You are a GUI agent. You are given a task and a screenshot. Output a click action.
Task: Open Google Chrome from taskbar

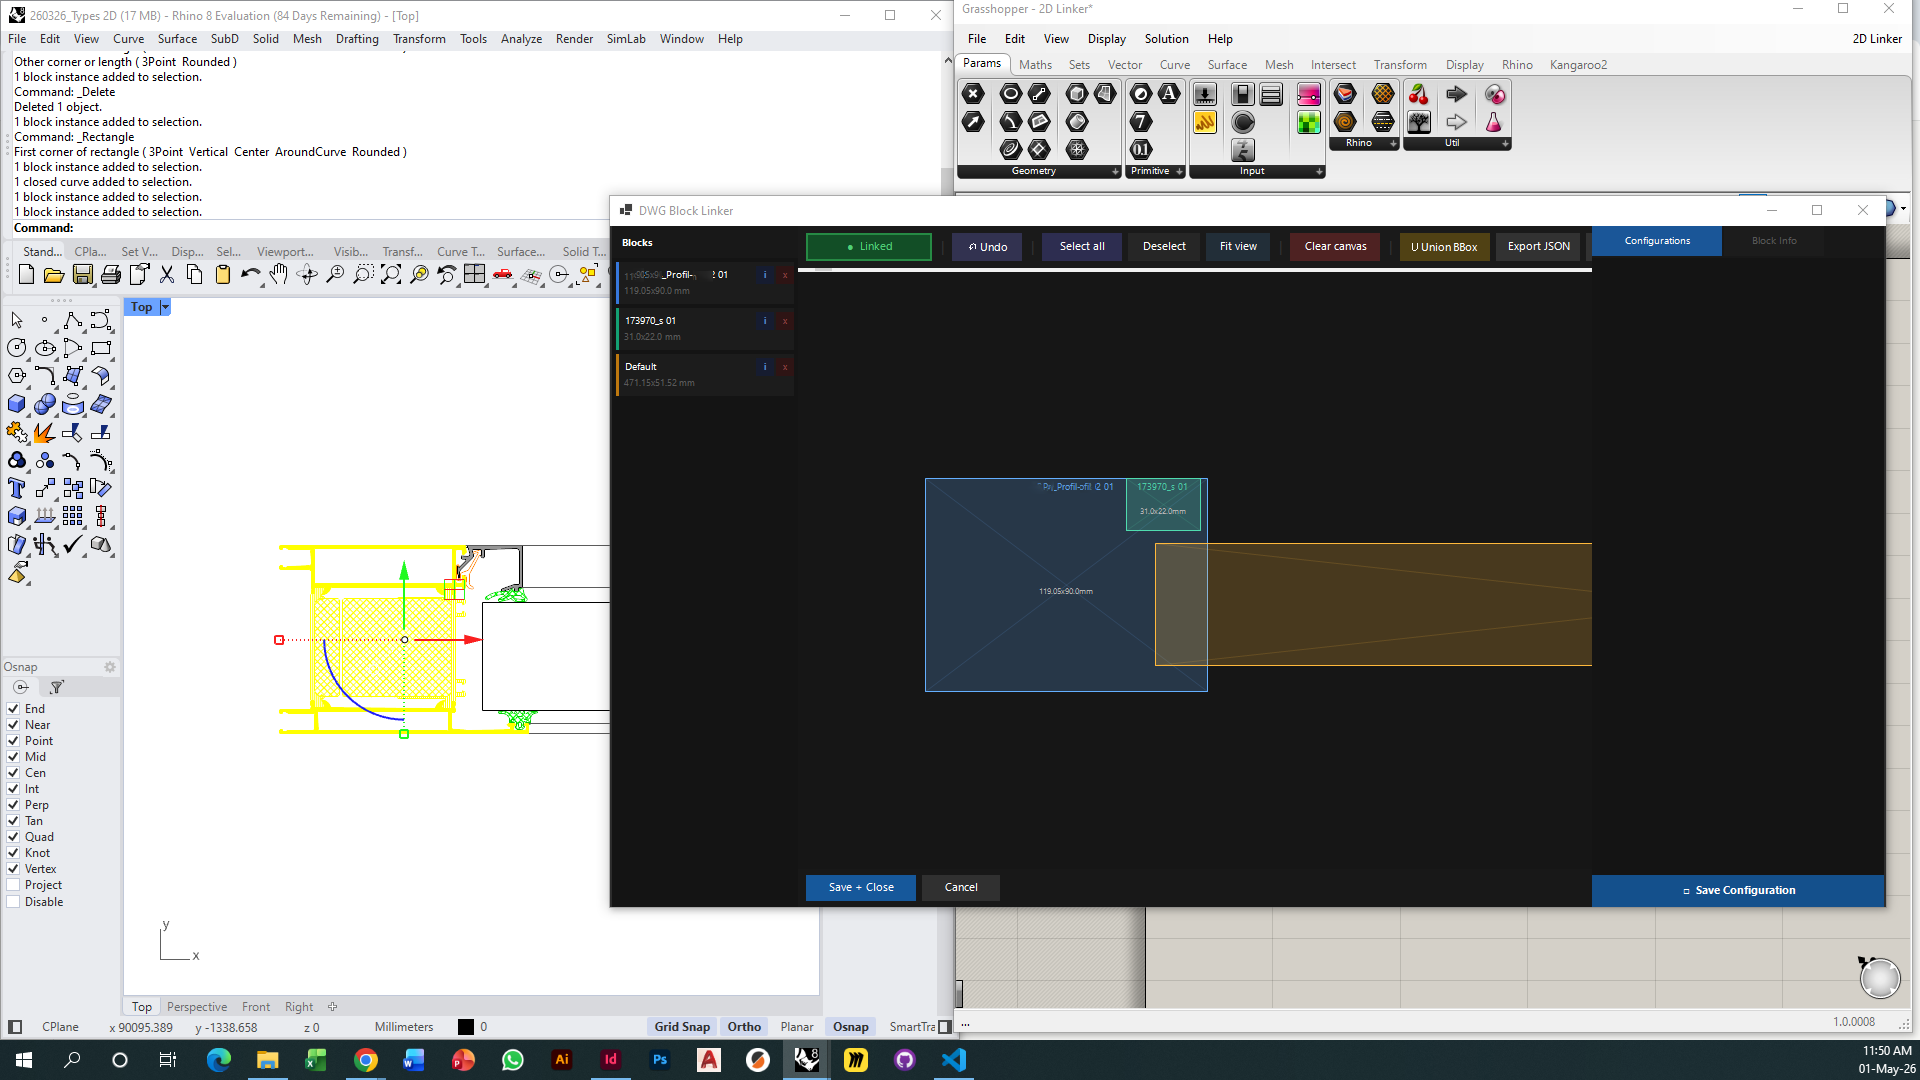click(365, 1060)
